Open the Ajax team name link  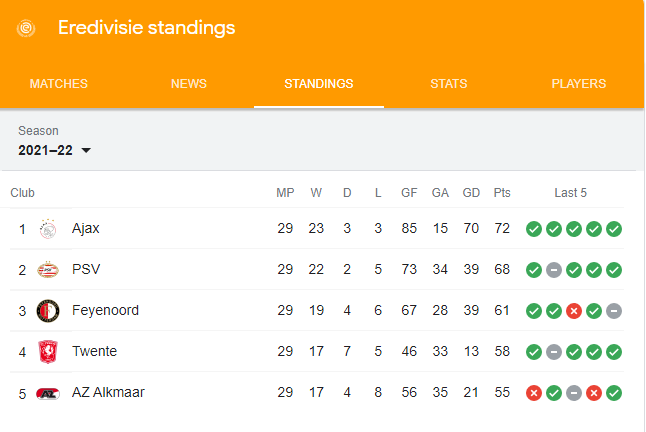coord(86,228)
